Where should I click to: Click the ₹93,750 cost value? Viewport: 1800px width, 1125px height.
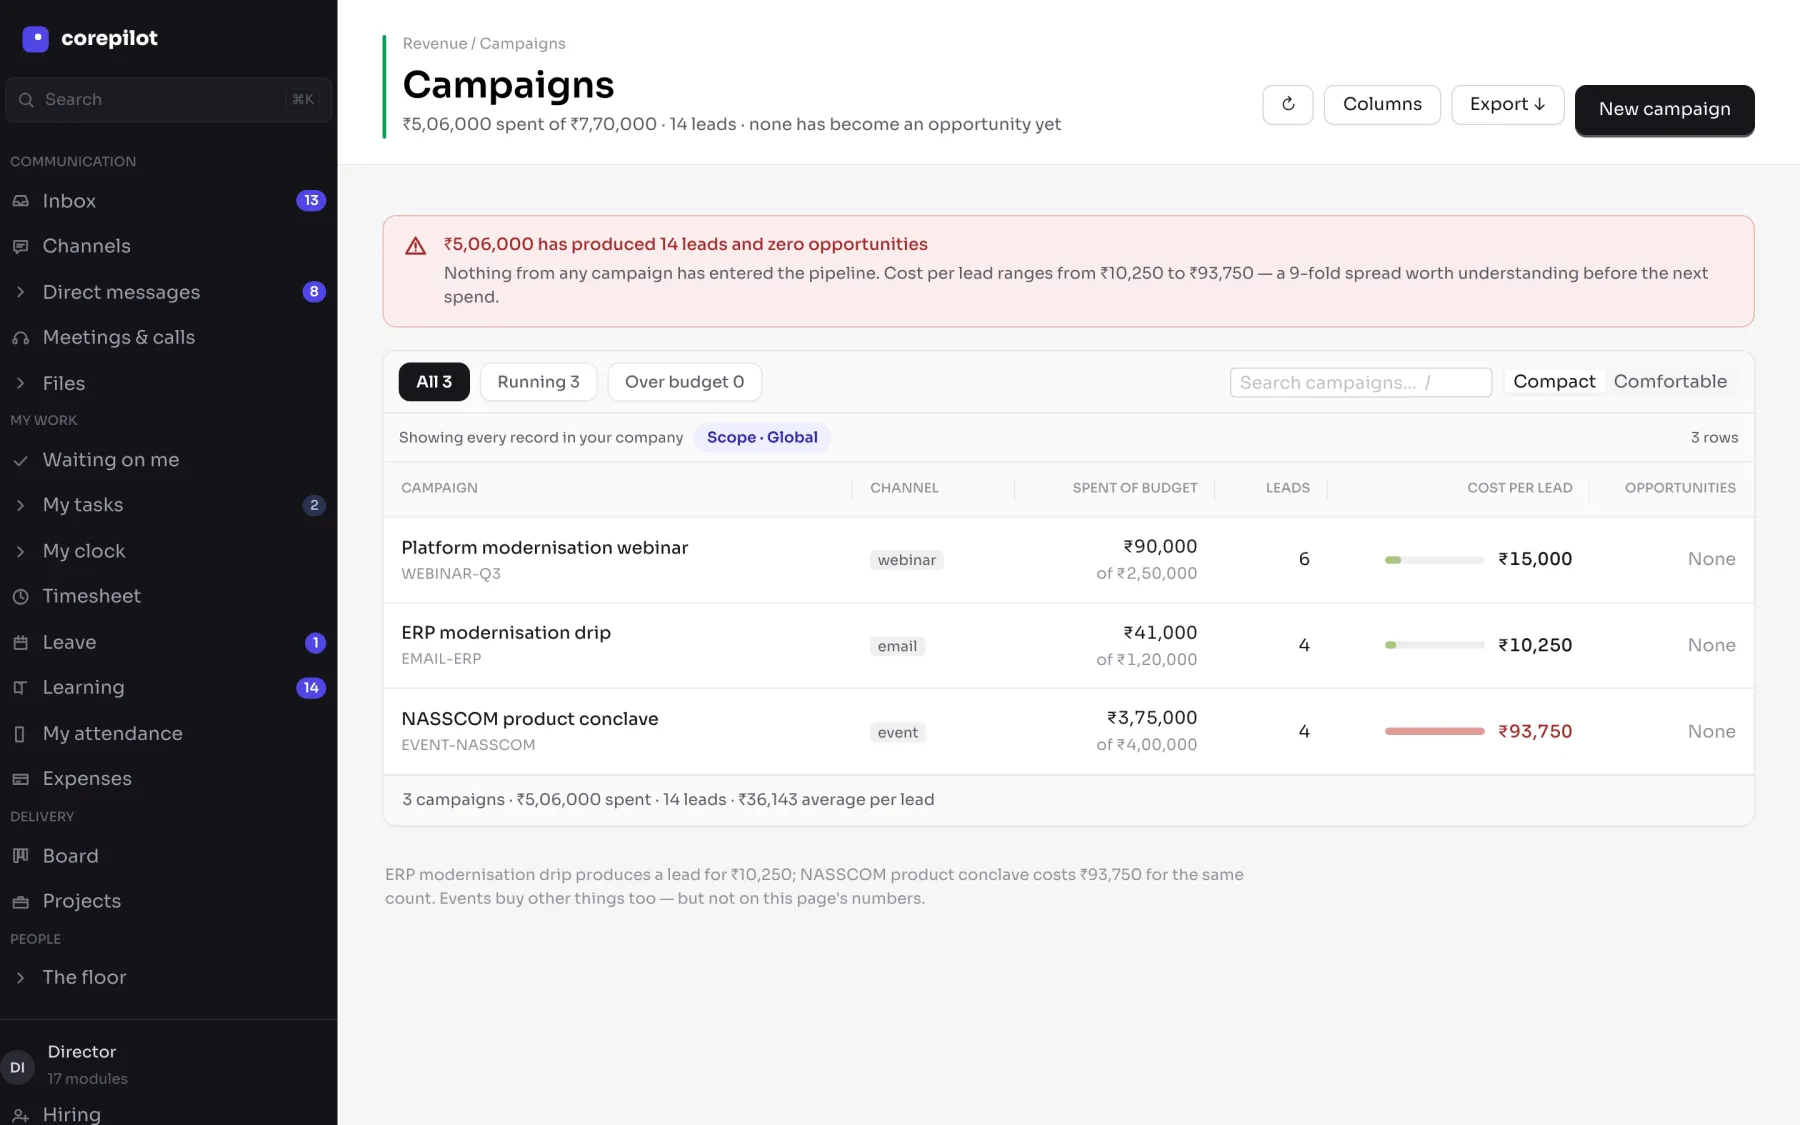[1535, 732]
